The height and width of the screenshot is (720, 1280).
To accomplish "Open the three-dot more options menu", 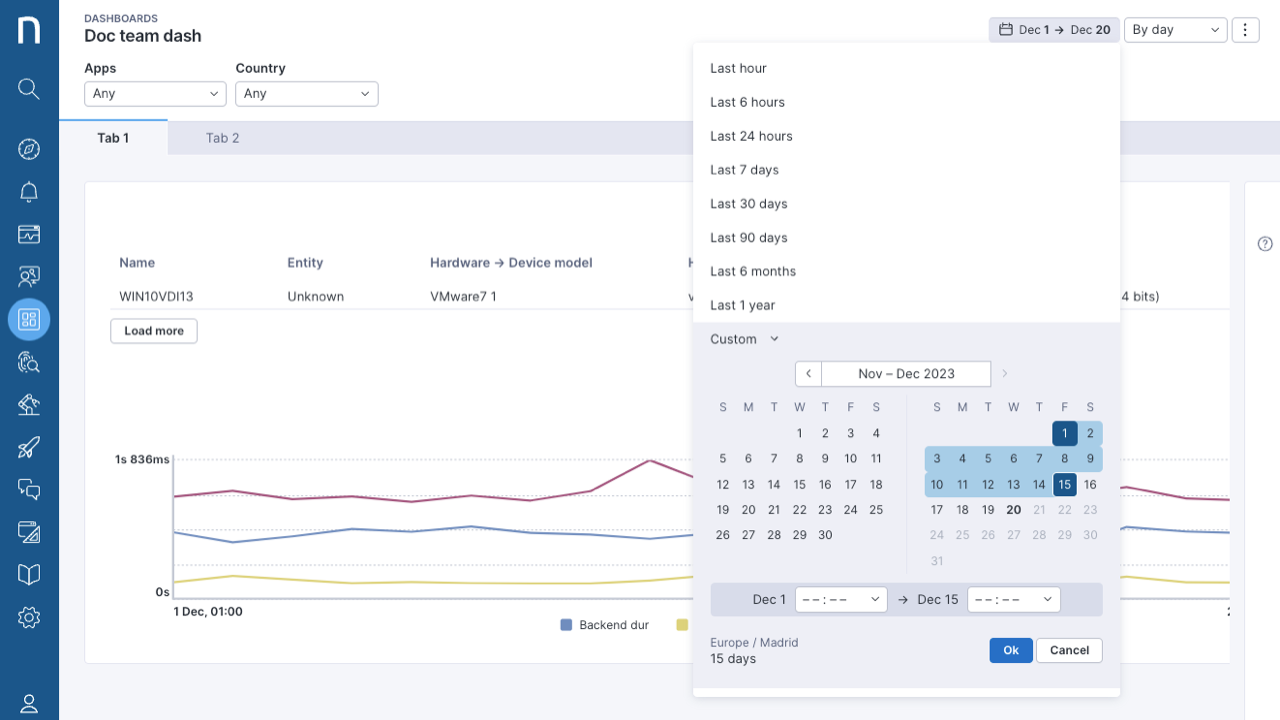I will (1245, 30).
